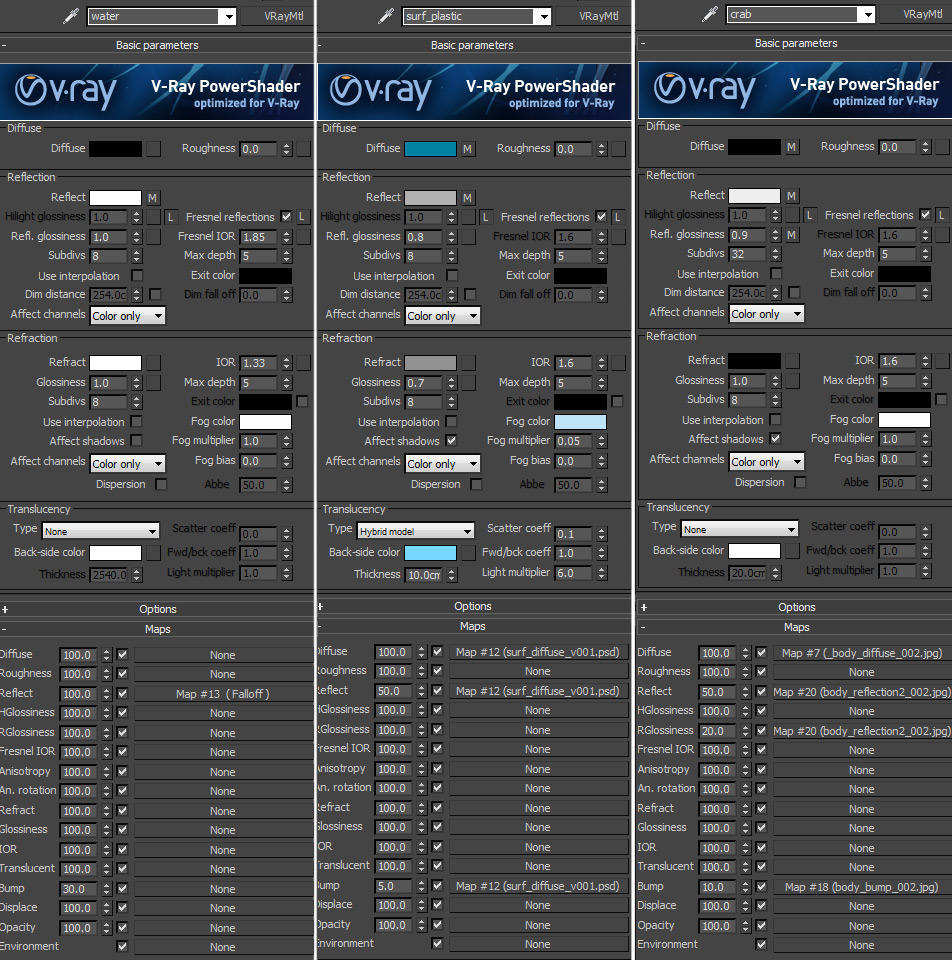This screenshot has height=960, width=952.
Task: Toggle surf_plastic Fresnel lock L button
Action: pos(618,217)
